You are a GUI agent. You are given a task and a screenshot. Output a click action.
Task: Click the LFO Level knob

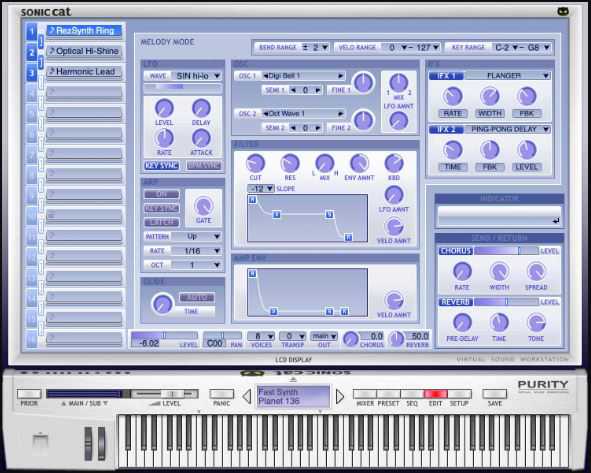click(164, 109)
